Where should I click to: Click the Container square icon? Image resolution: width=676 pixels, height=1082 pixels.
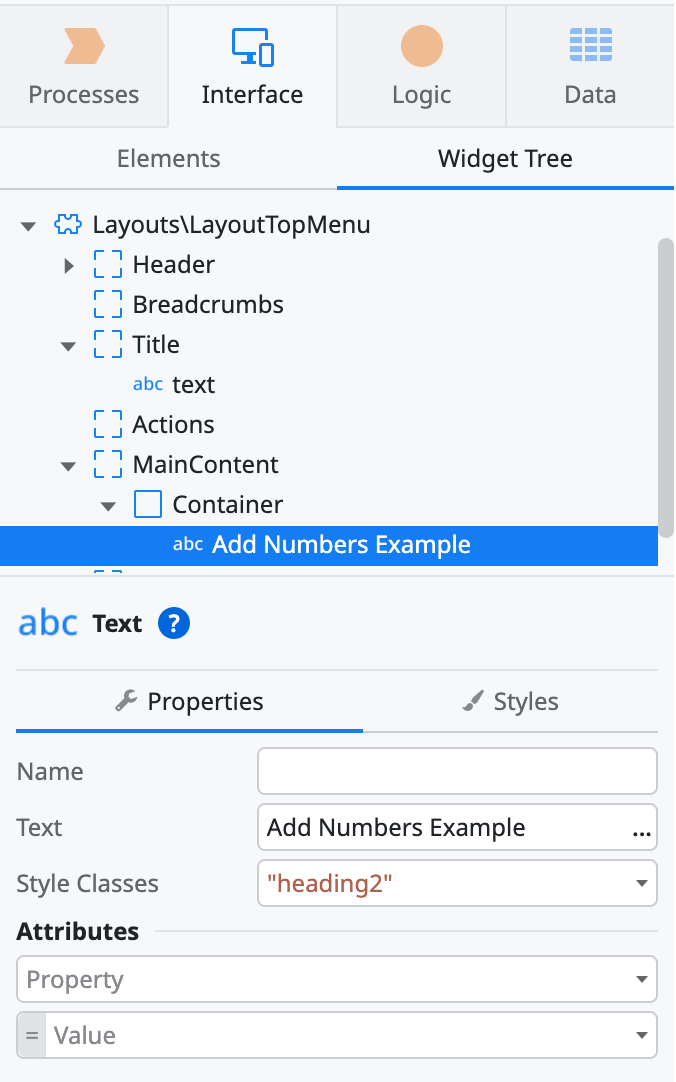[148, 504]
